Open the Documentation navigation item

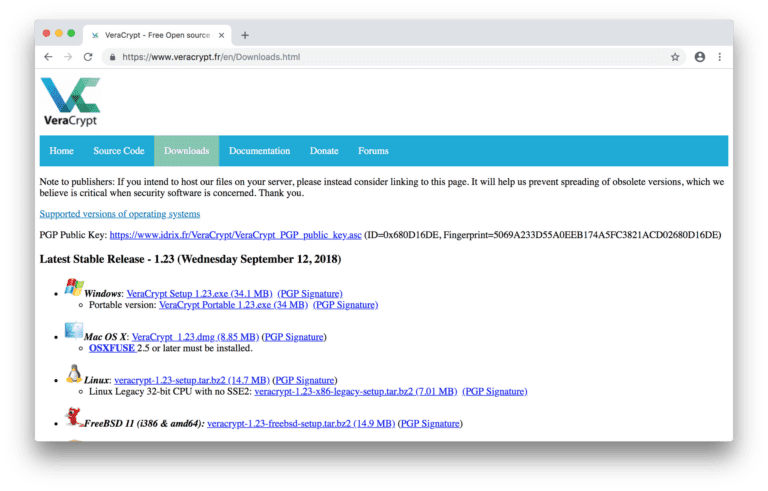click(260, 151)
